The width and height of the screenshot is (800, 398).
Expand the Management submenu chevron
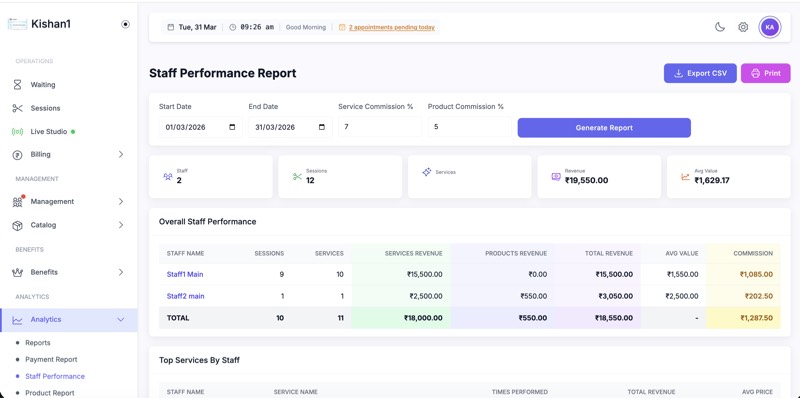(121, 202)
